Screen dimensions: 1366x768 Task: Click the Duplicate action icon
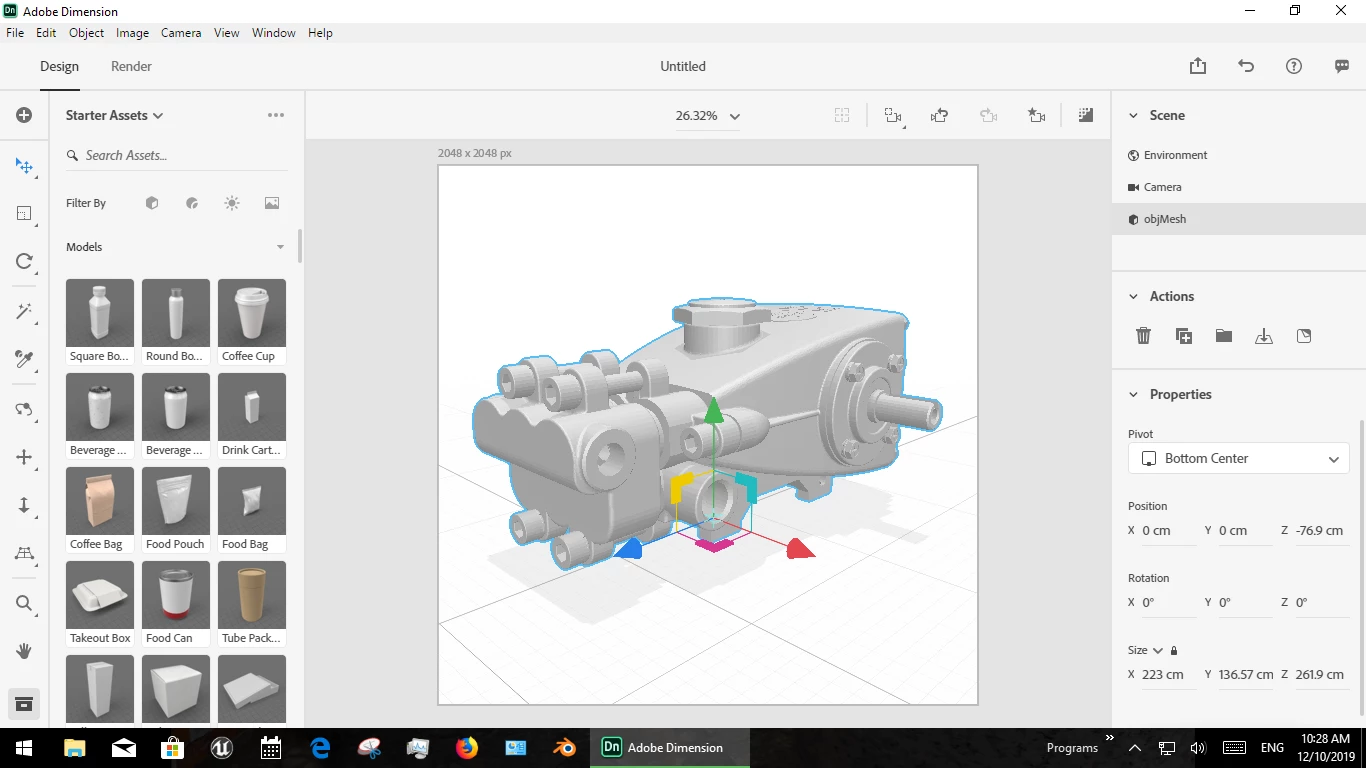click(1184, 336)
